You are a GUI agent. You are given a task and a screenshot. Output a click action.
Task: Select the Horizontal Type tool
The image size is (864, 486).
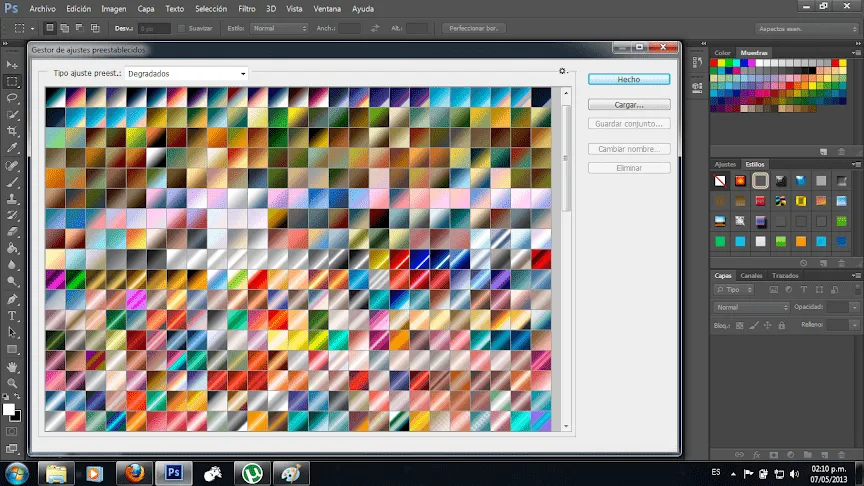click(12, 316)
